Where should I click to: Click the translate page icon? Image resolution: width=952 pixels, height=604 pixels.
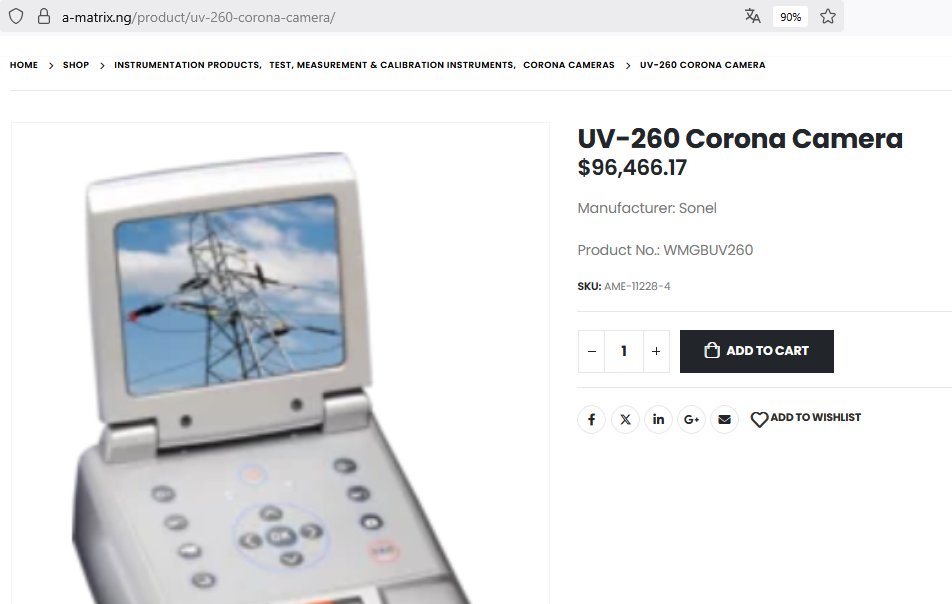tap(753, 16)
